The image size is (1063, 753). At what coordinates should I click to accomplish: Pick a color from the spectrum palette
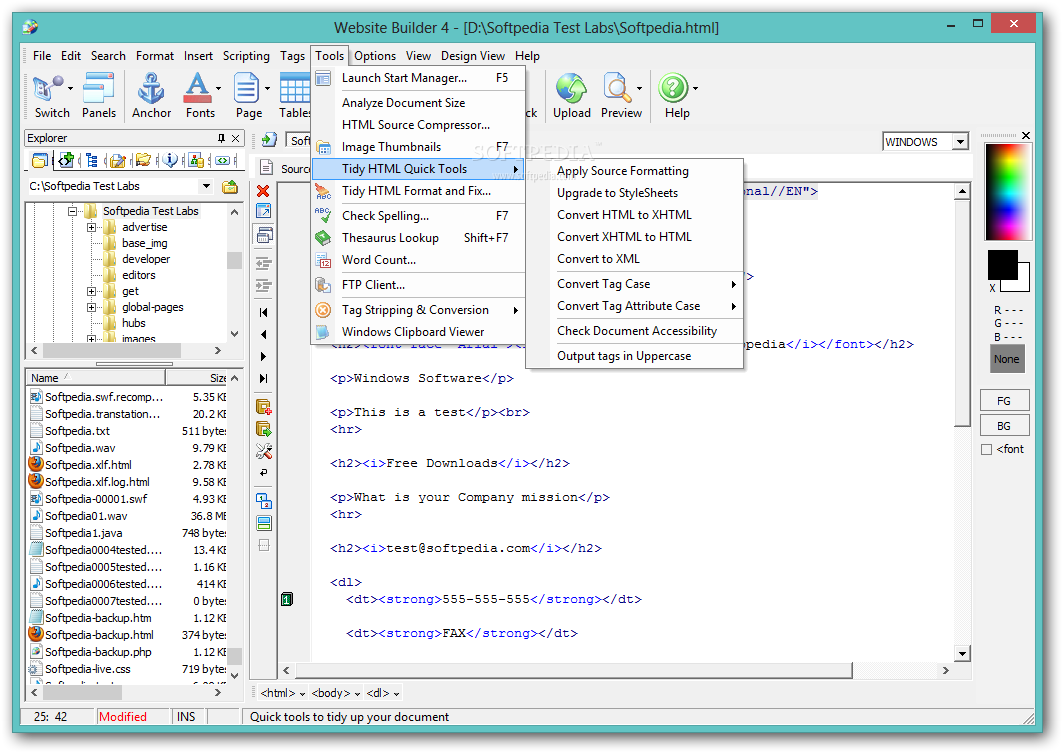(1008, 191)
